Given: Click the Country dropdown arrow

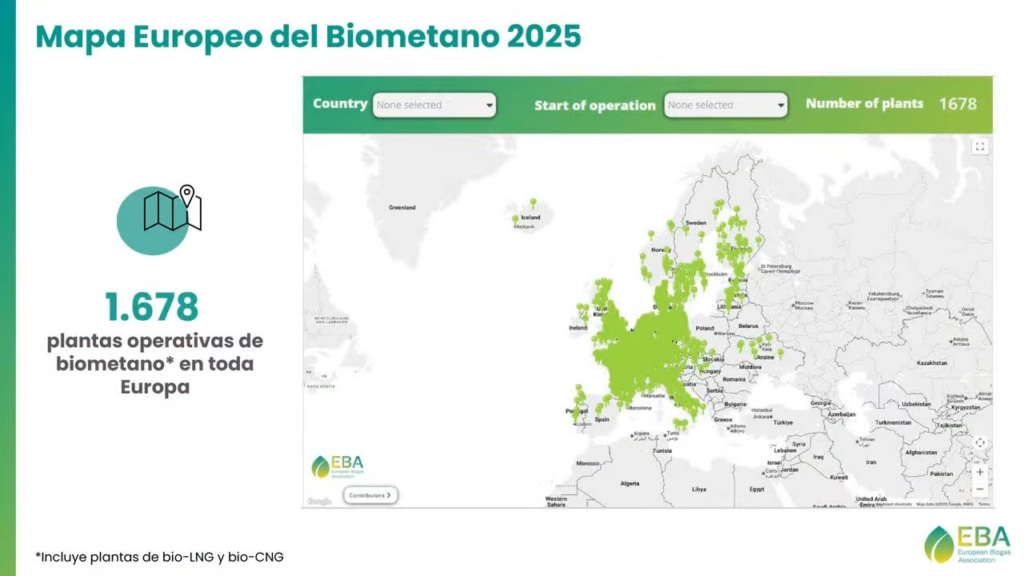Looking at the screenshot, I should pyautogui.click(x=489, y=105).
